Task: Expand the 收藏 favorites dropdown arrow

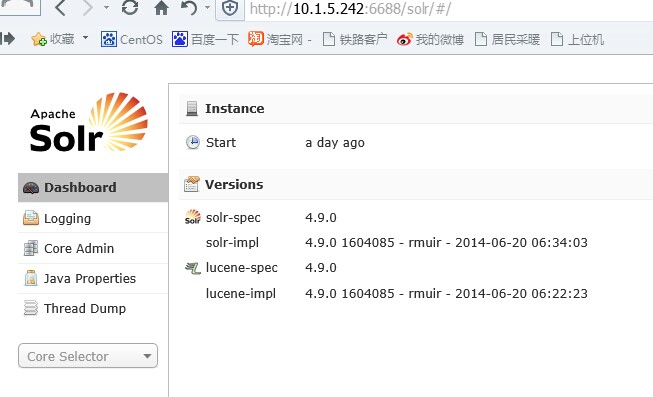Action: tap(85, 38)
